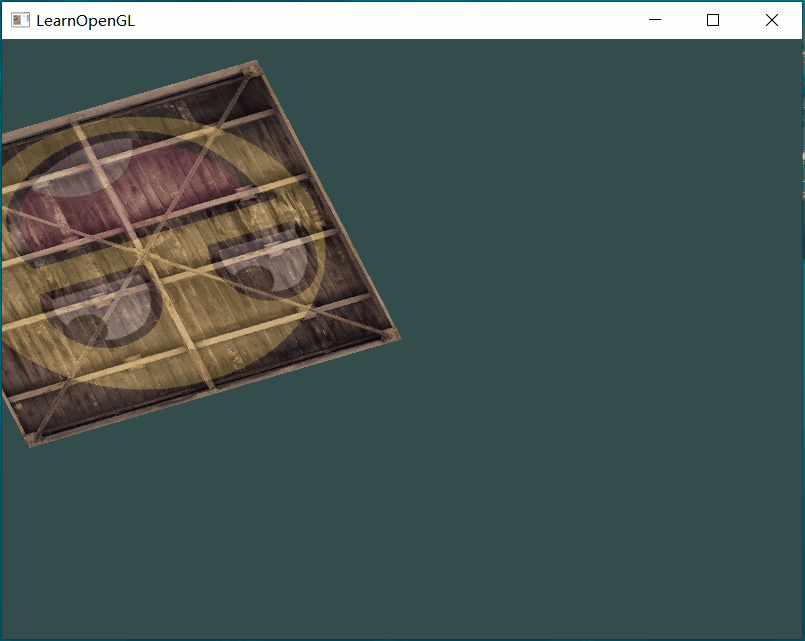Click where the crate's diagonal braces cross
Image resolution: width=805 pixels, height=641 pixels.
(147, 256)
